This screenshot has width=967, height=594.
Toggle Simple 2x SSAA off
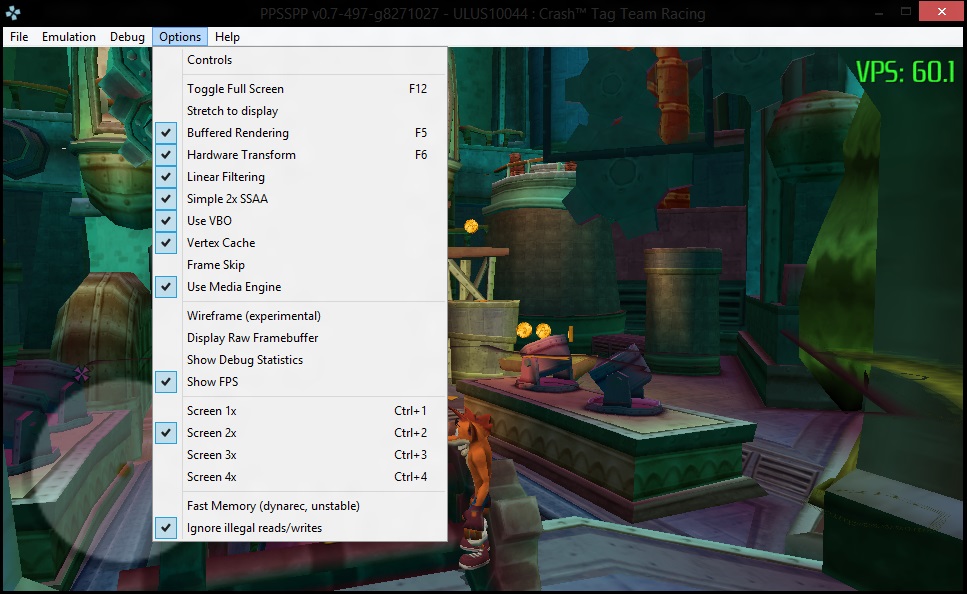click(227, 199)
